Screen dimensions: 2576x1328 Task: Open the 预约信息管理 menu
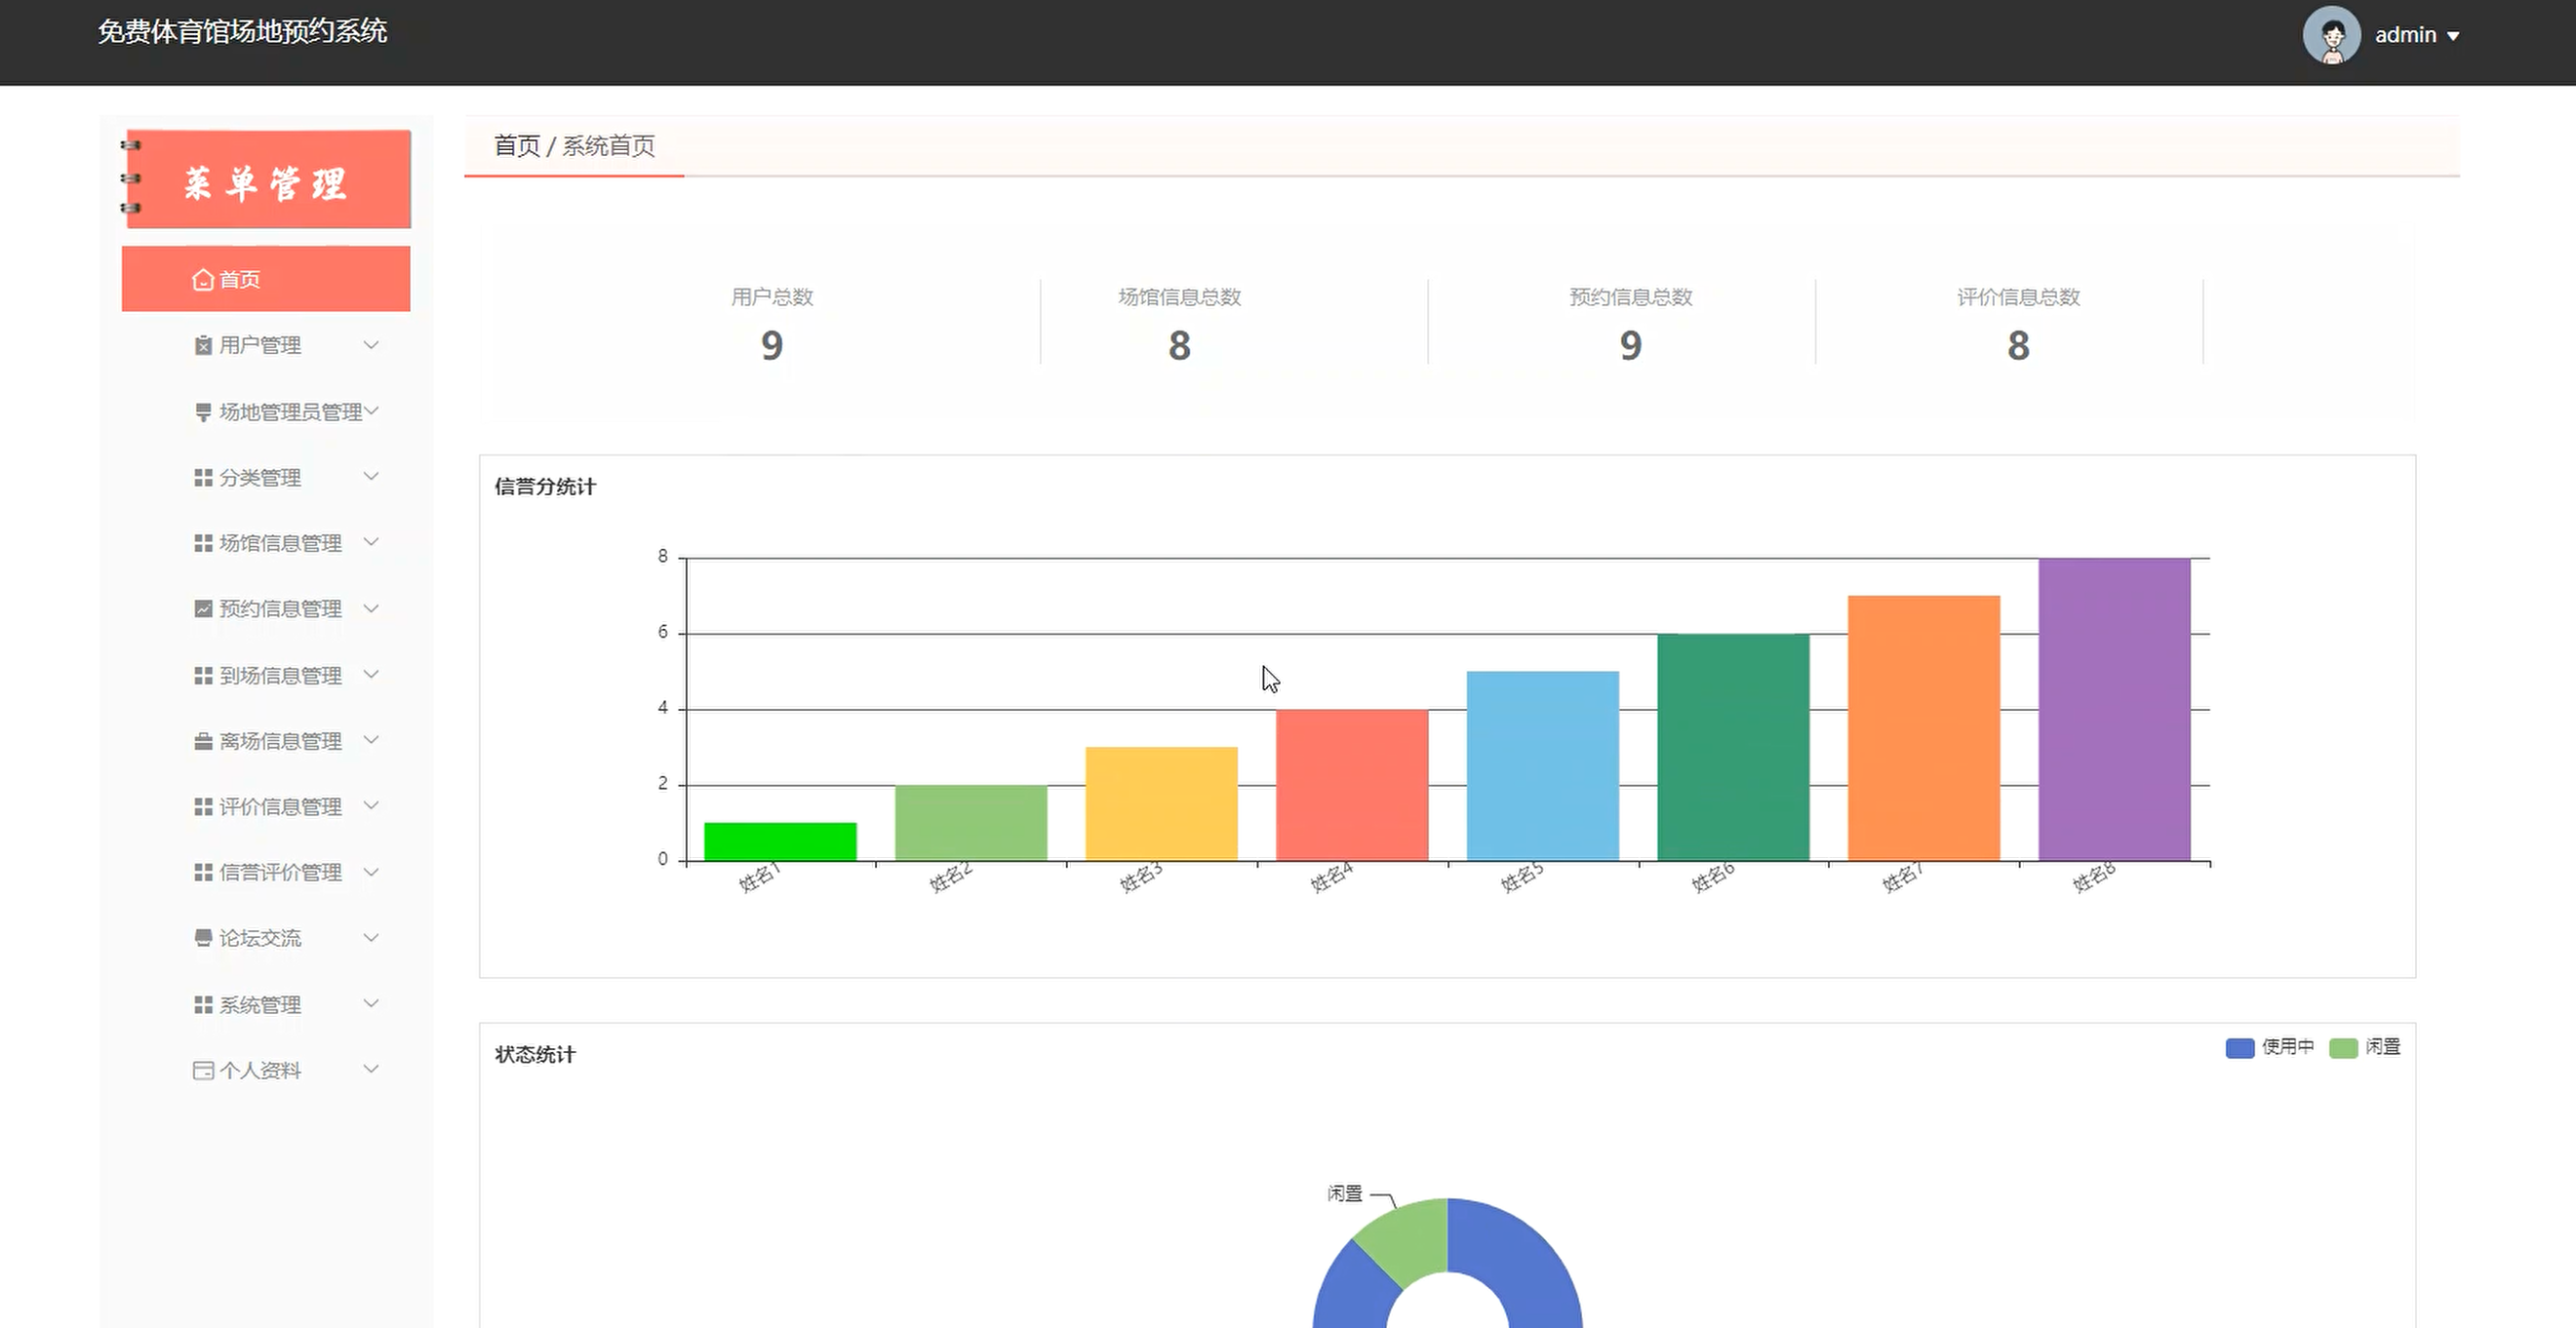(x=266, y=609)
